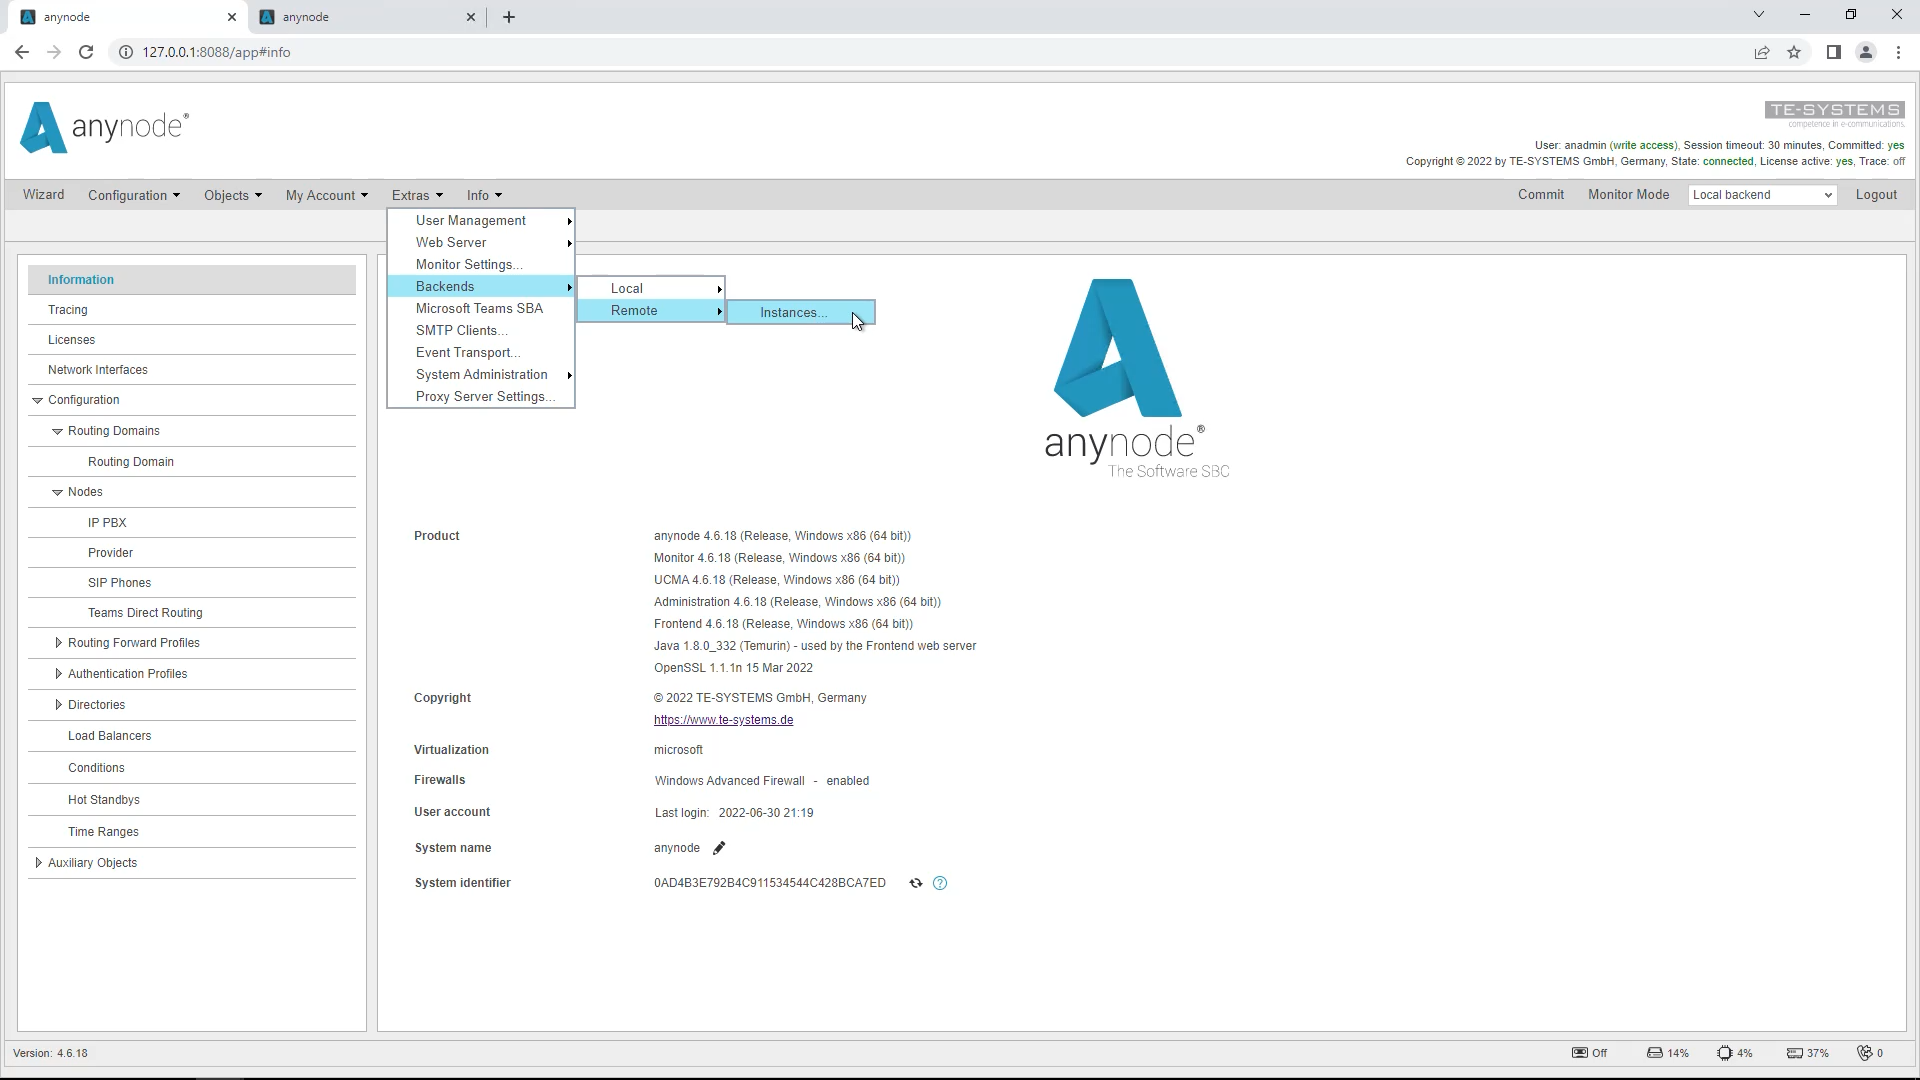The height and width of the screenshot is (1080, 1920).
Task: Click the anynode logo in the header
Action: tap(104, 127)
